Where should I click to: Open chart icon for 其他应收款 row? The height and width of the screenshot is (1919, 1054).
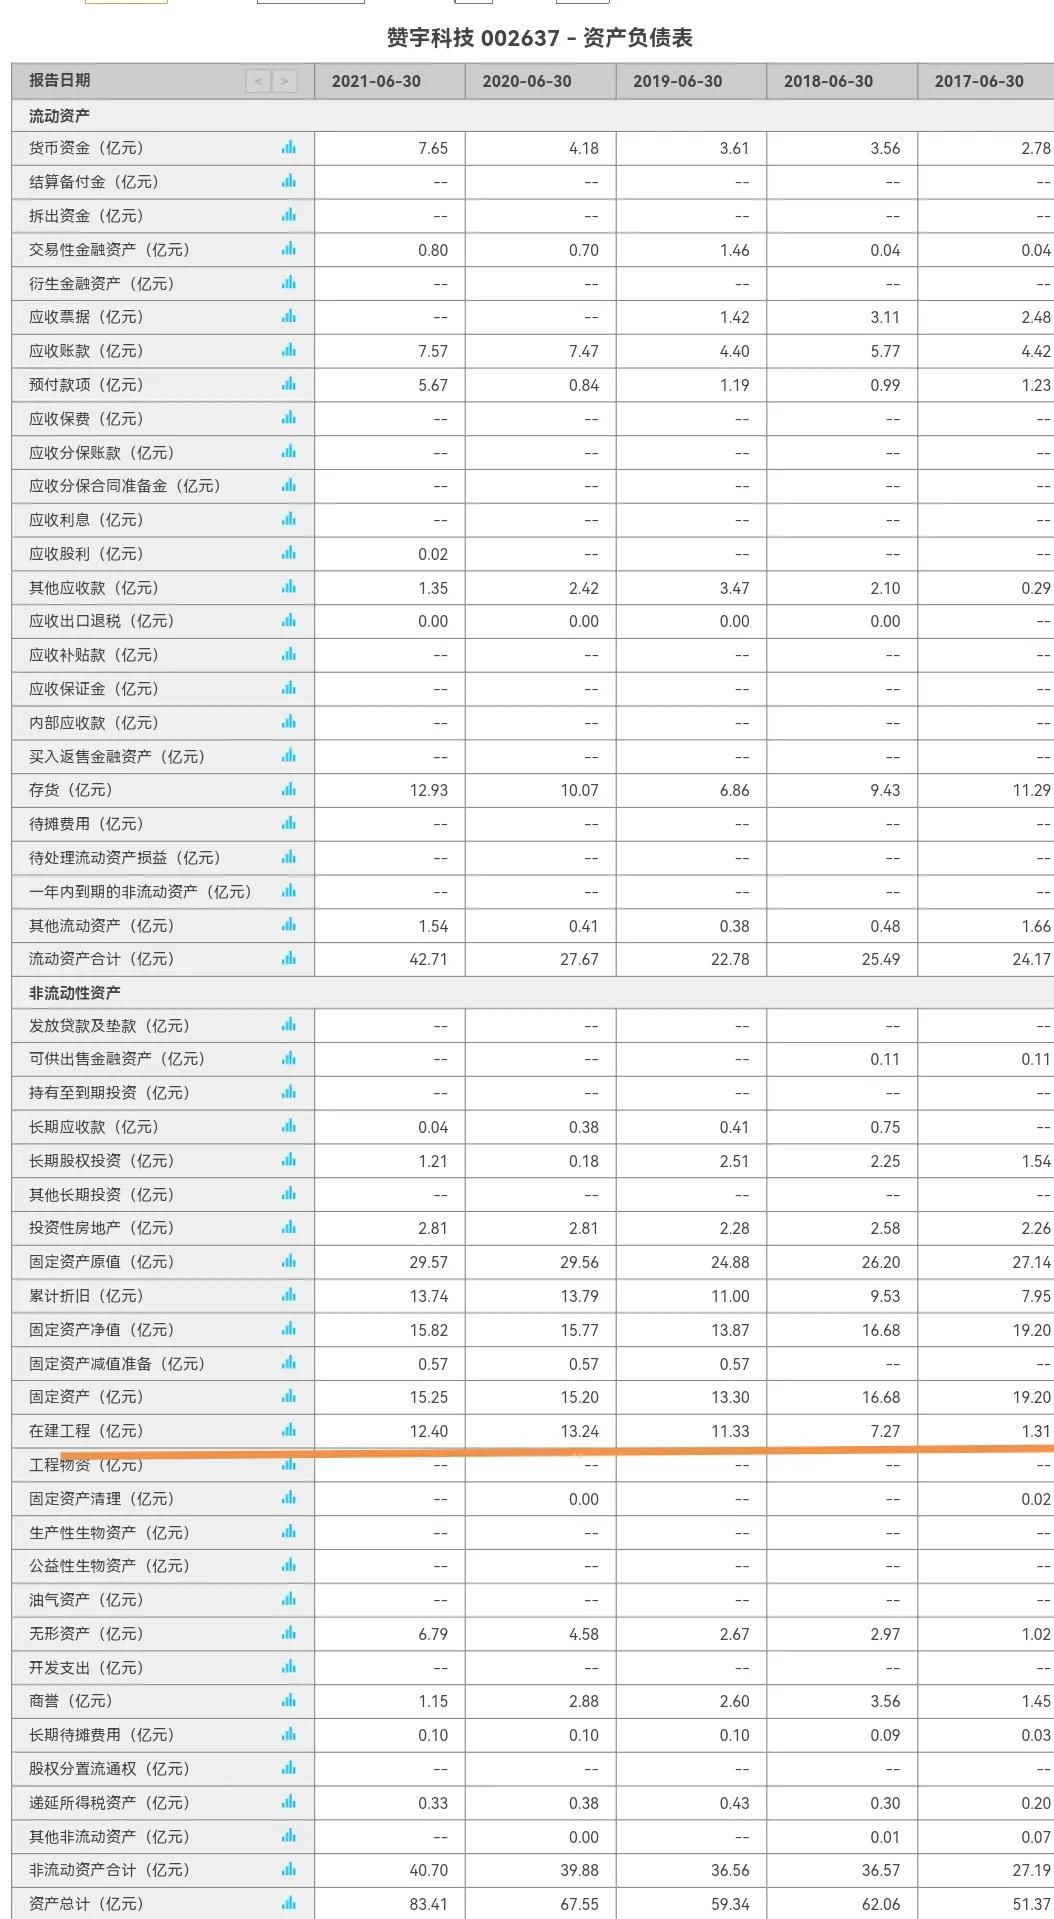pyautogui.click(x=289, y=587)
